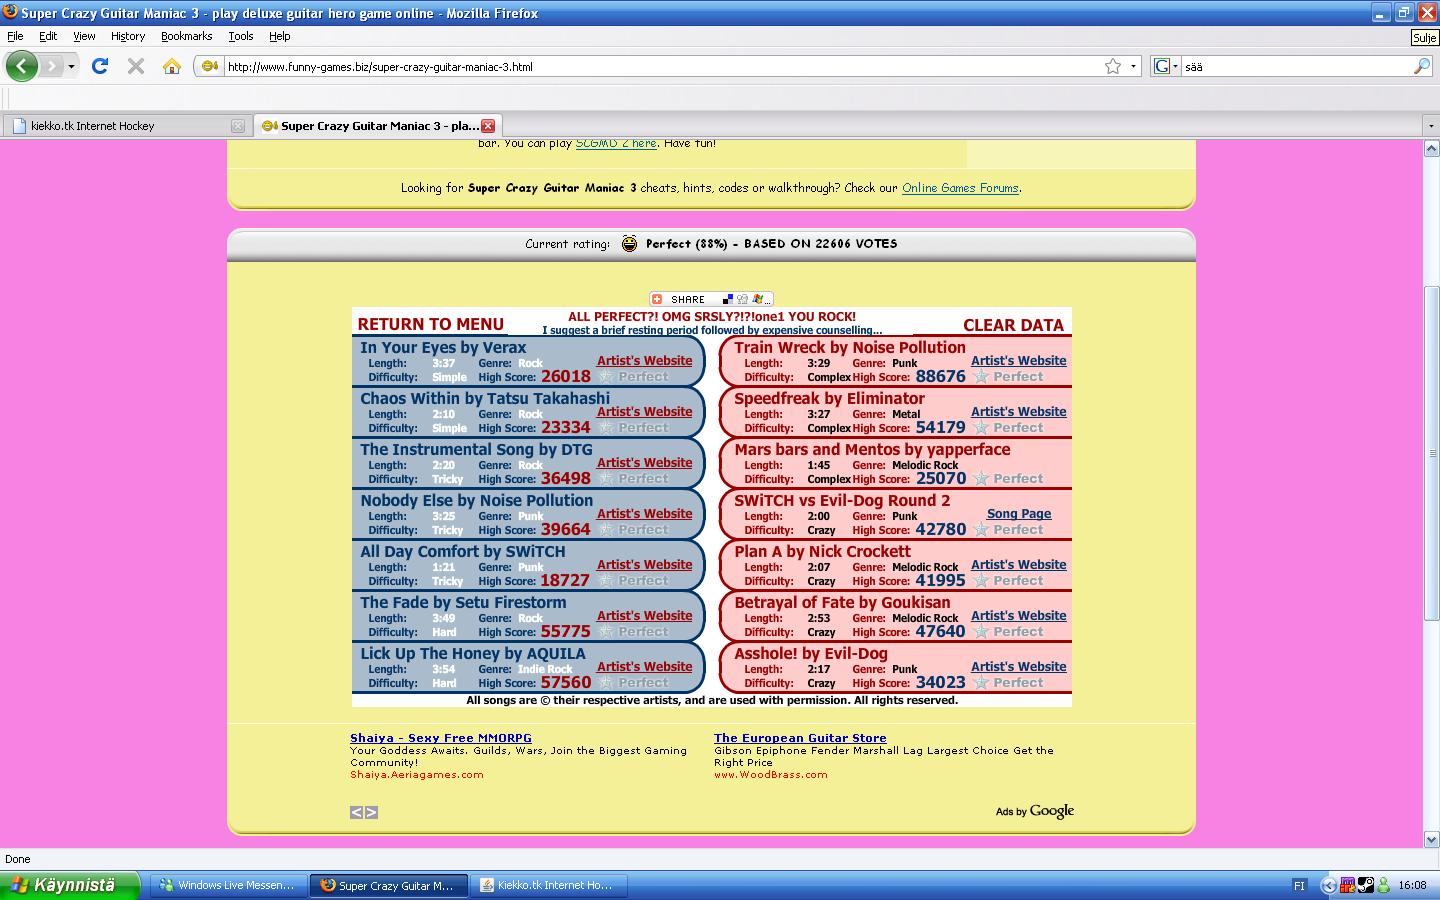Viewport: 1440px width, 900px height.
Task: Reload the page with the refresh icon
Action: pos(99,66)
